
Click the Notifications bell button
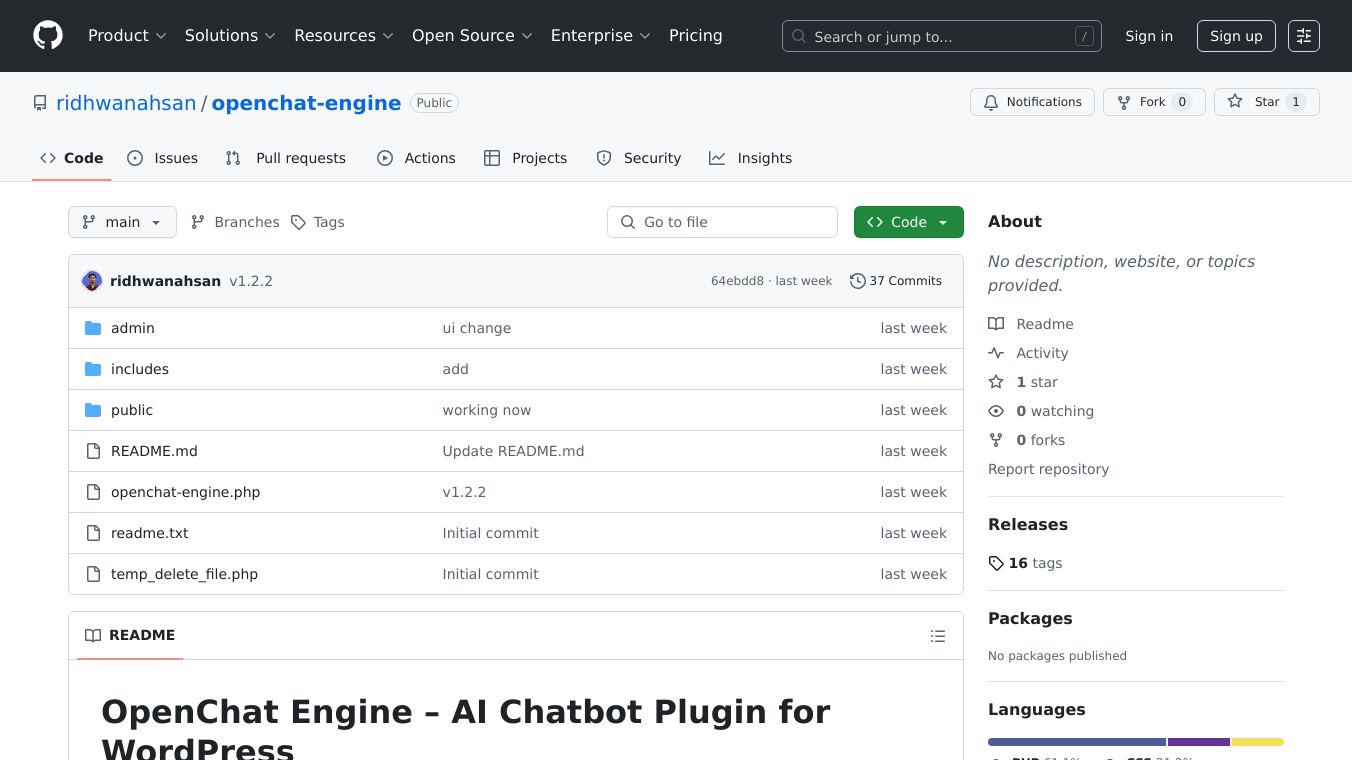pos(1032,102)
